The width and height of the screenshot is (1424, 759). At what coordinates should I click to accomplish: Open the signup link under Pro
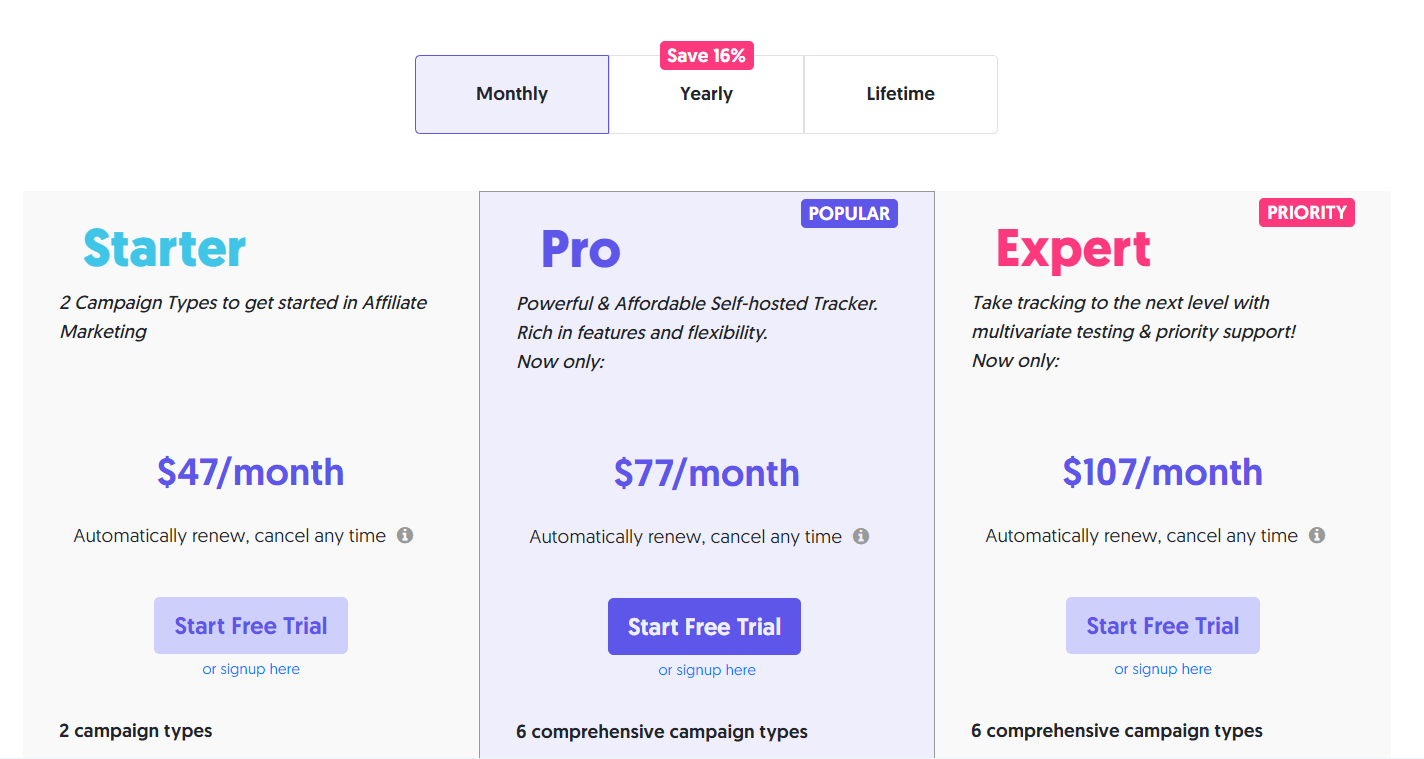coord(707,670)
